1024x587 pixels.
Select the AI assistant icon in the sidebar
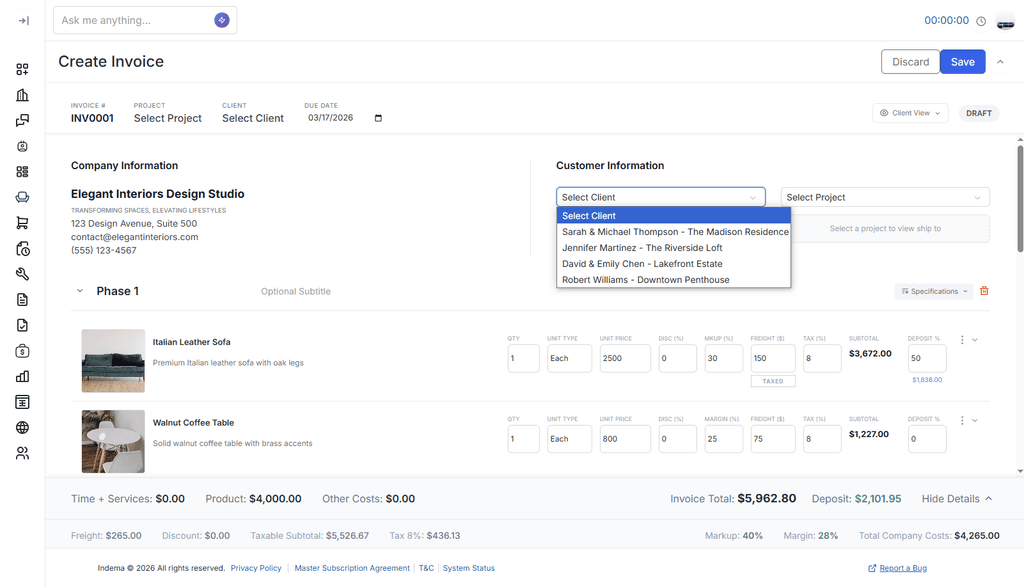click(23, 146)
